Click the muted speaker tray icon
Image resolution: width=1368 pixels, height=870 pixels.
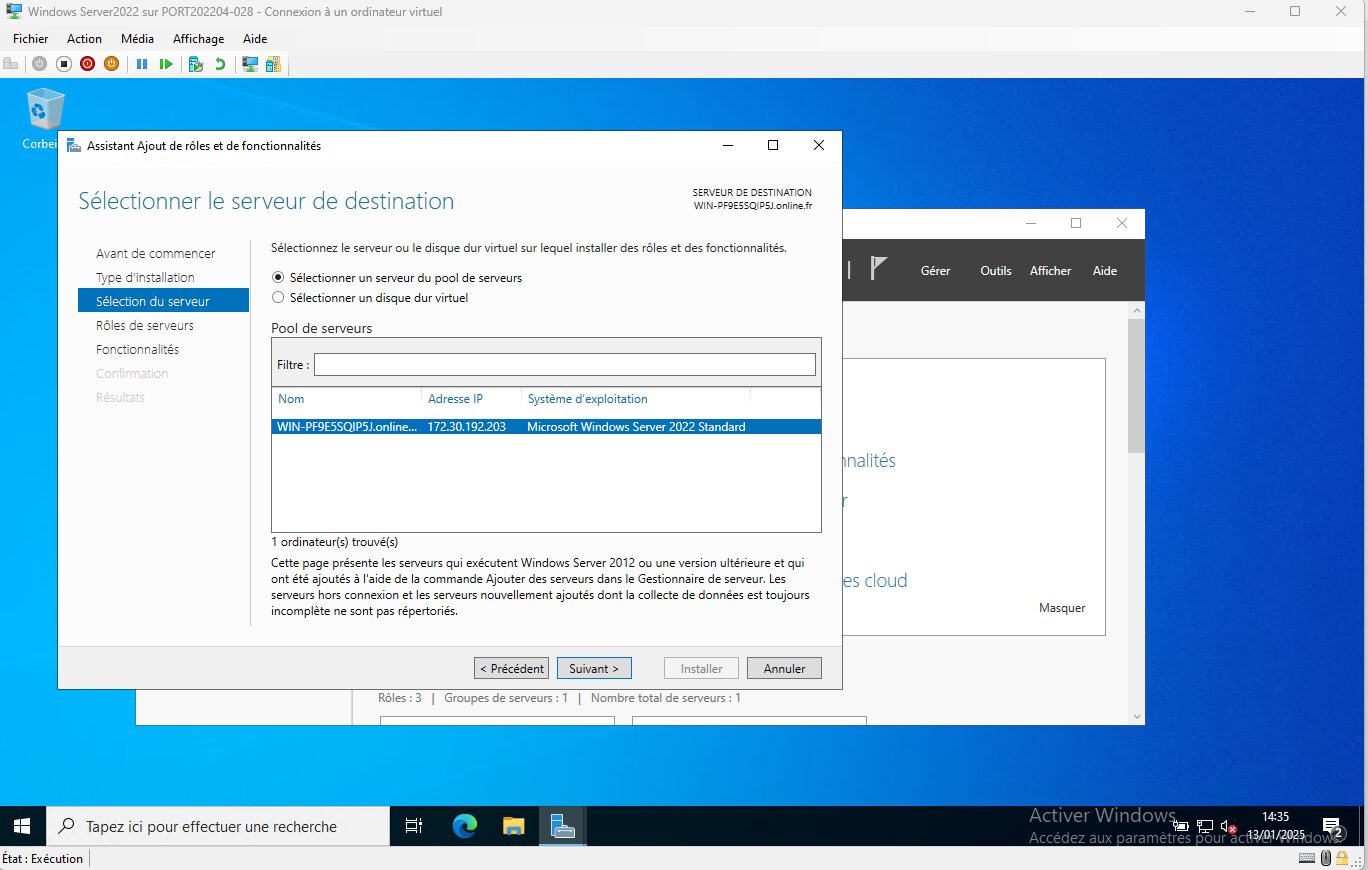pos(1229,827)
